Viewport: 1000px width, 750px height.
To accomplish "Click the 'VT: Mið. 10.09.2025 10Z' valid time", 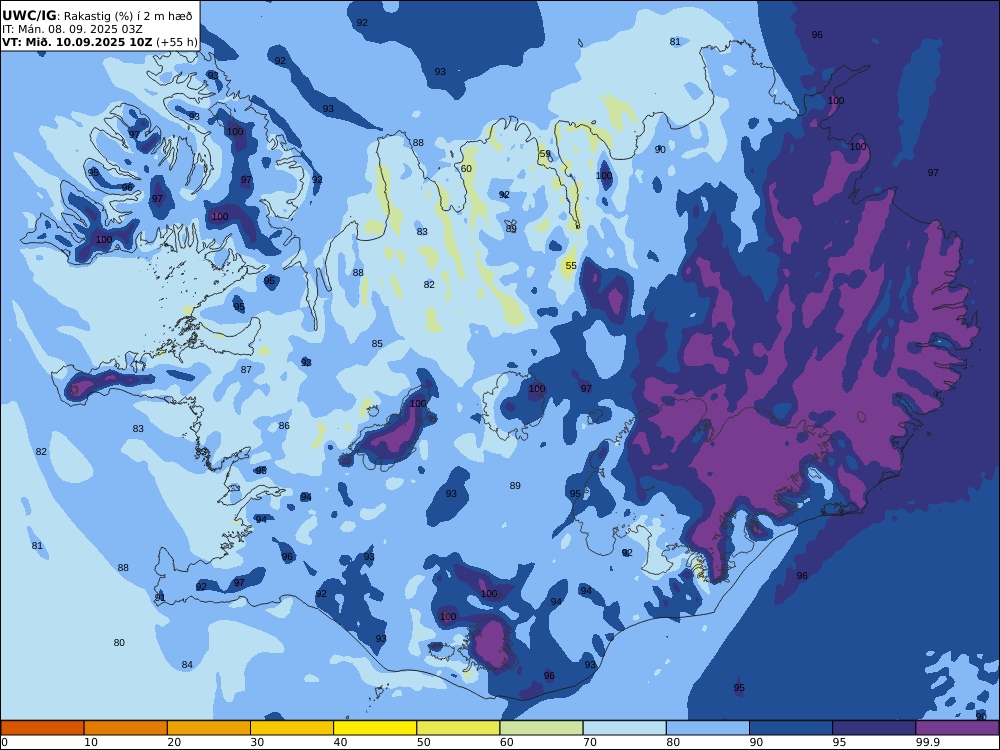I will coord(77,42).
